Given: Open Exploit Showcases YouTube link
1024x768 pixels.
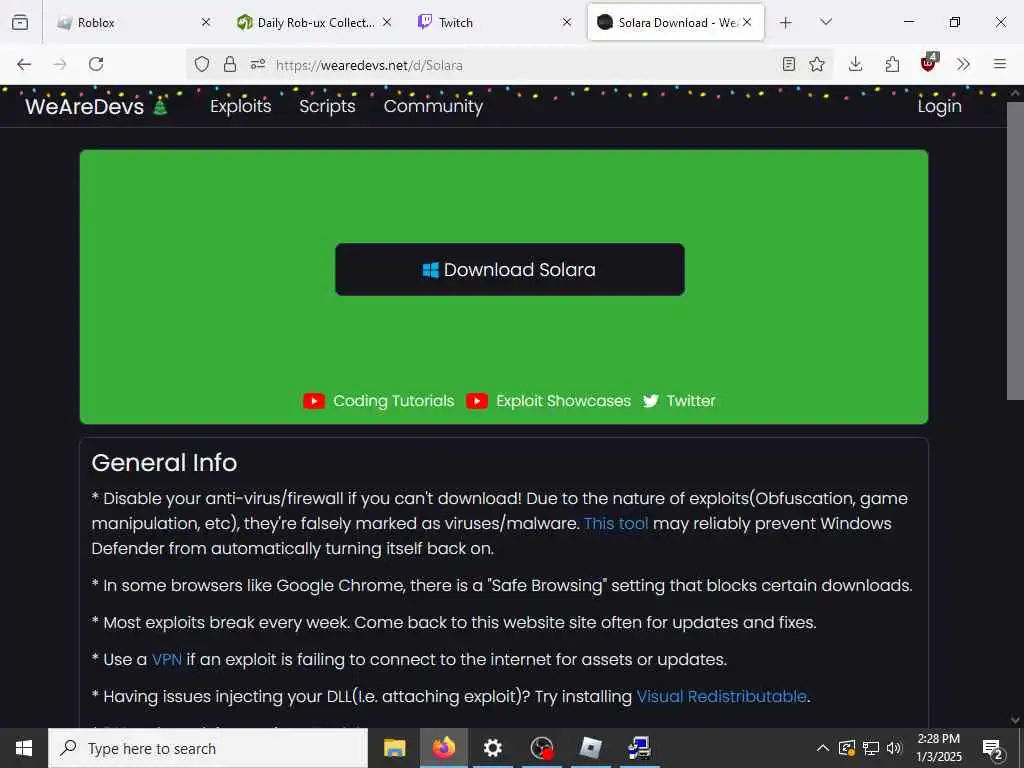Looking at the screenshot, I should 563,400.
